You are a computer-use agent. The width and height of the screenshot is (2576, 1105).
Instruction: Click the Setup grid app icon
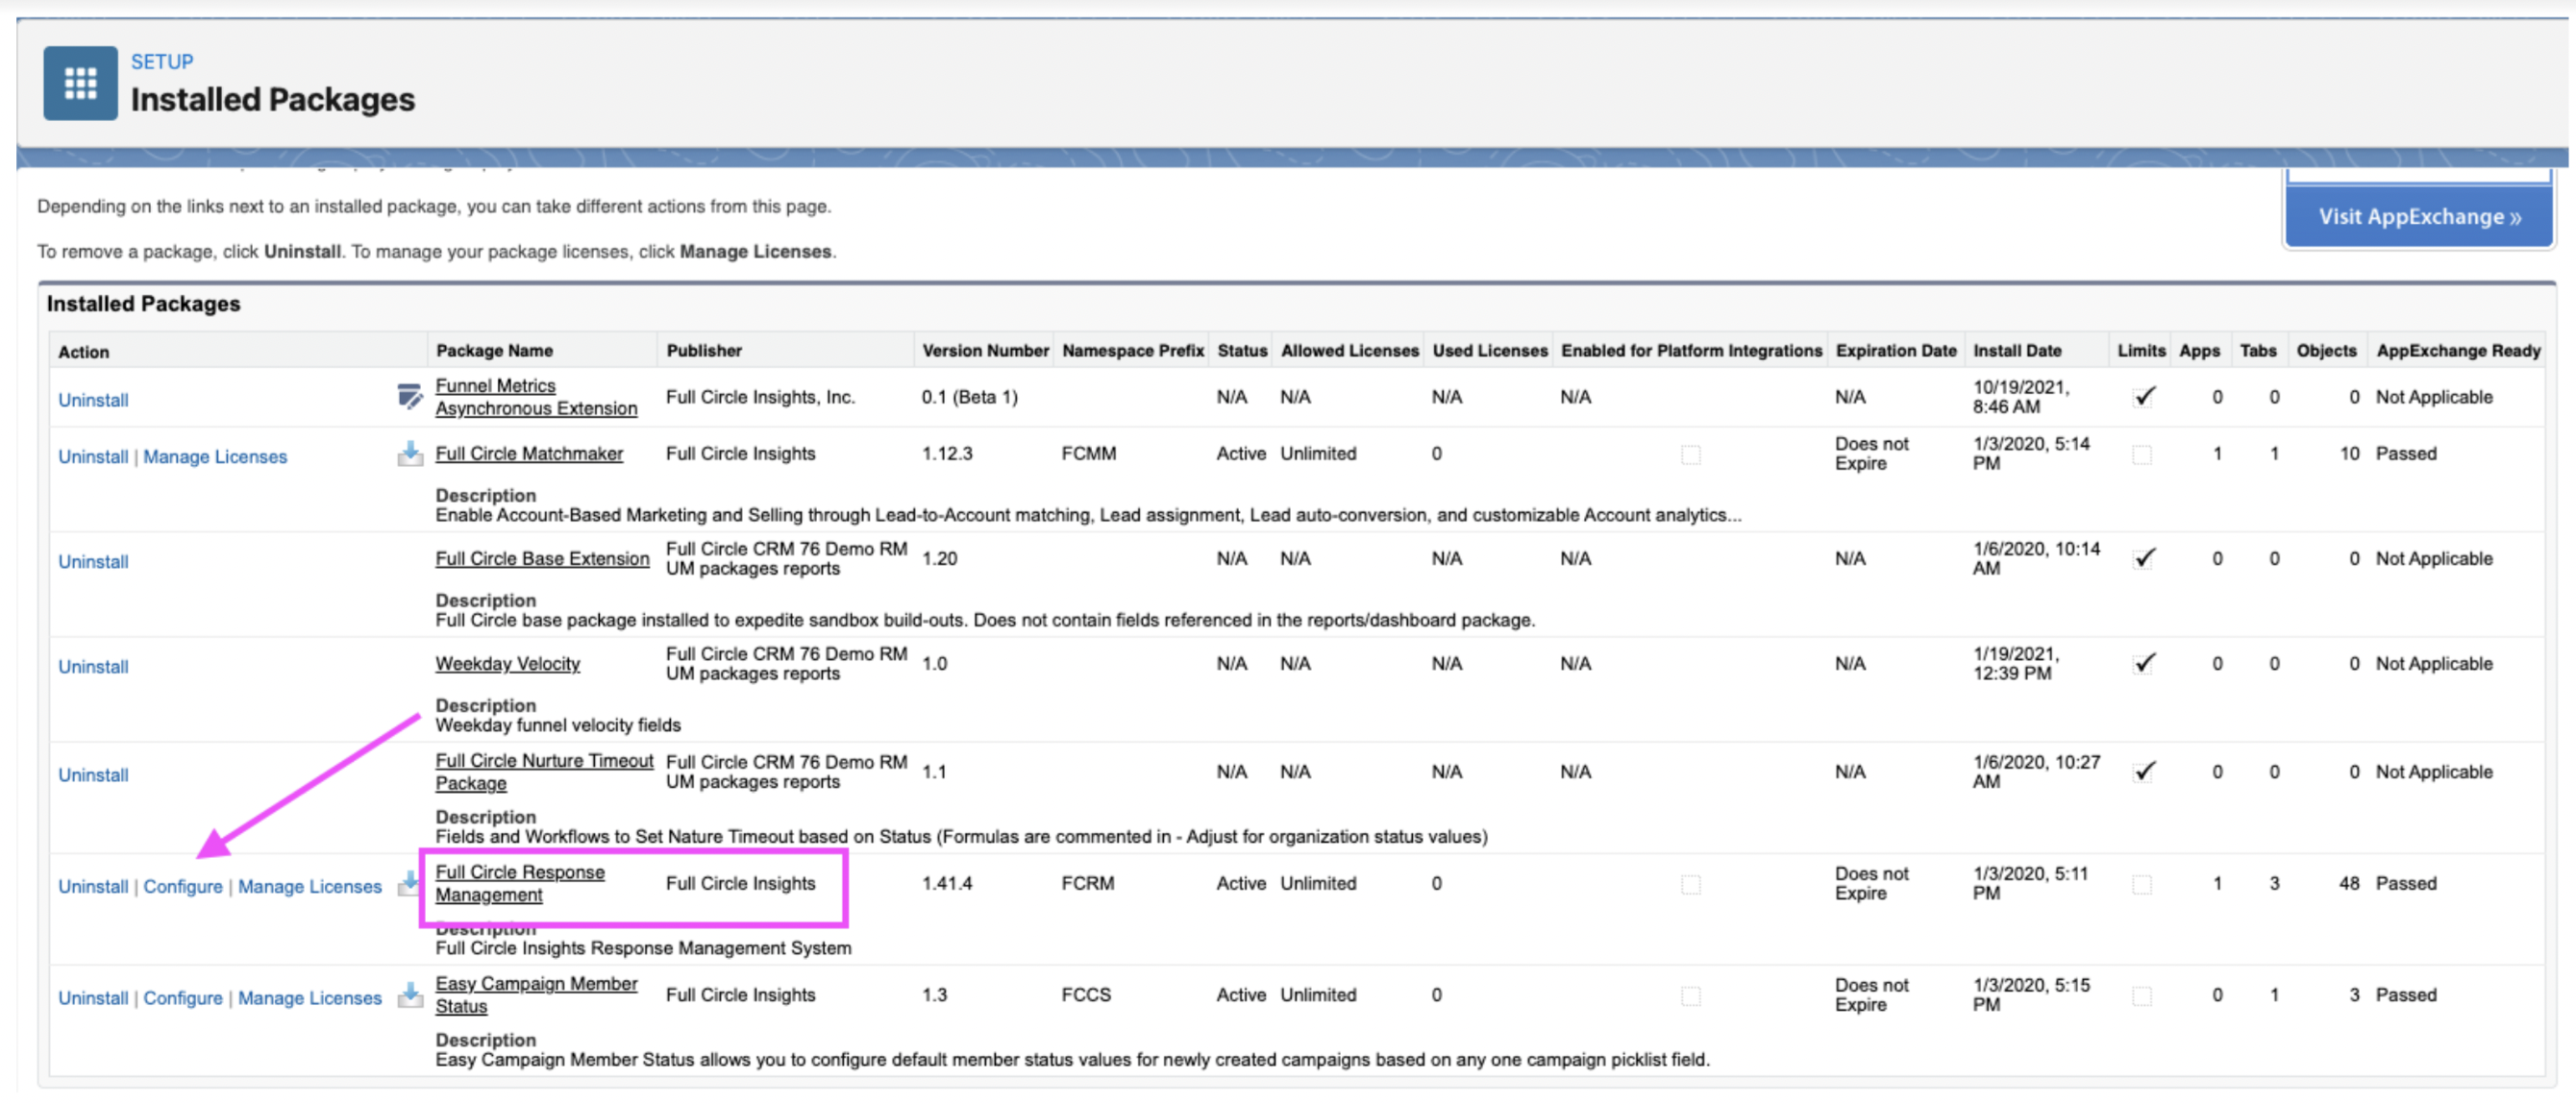(80, 83)
